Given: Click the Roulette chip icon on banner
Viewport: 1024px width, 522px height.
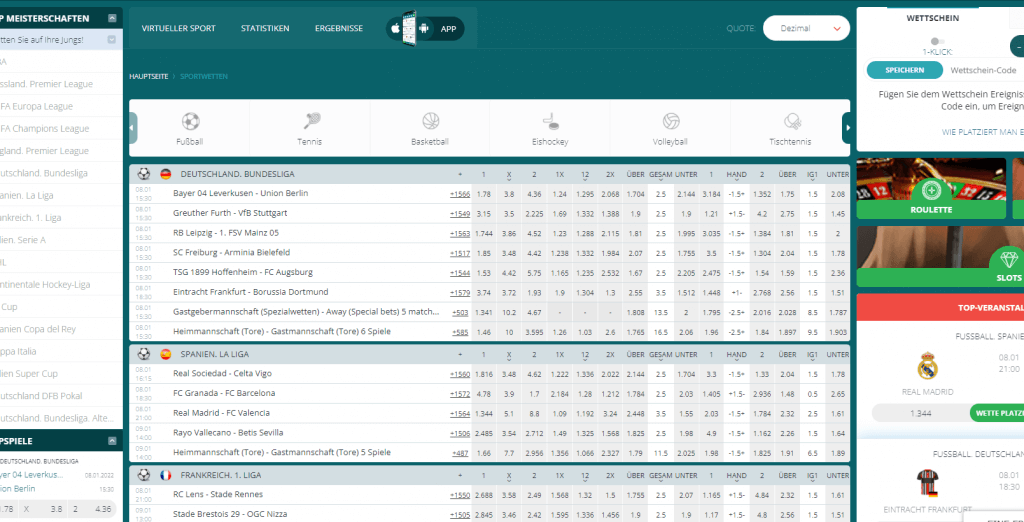Looking at the screenshot, I should click(x=931, y=191).
